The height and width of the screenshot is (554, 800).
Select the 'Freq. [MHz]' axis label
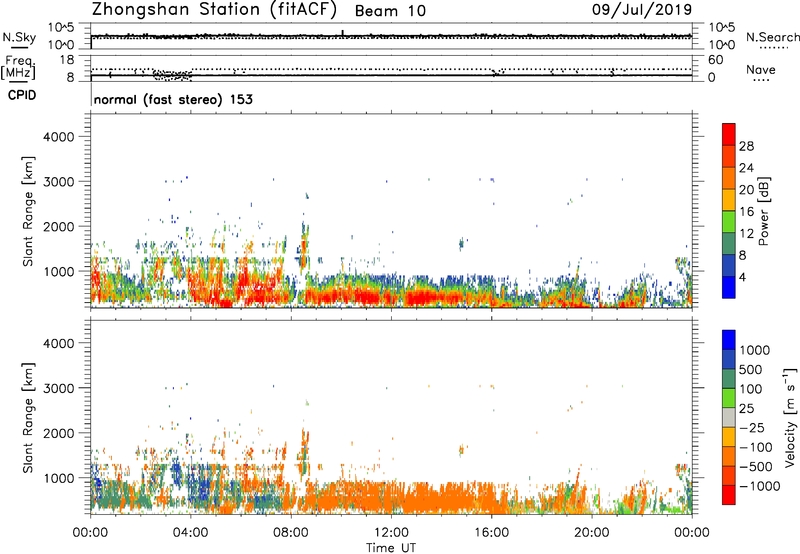point(19,67)
